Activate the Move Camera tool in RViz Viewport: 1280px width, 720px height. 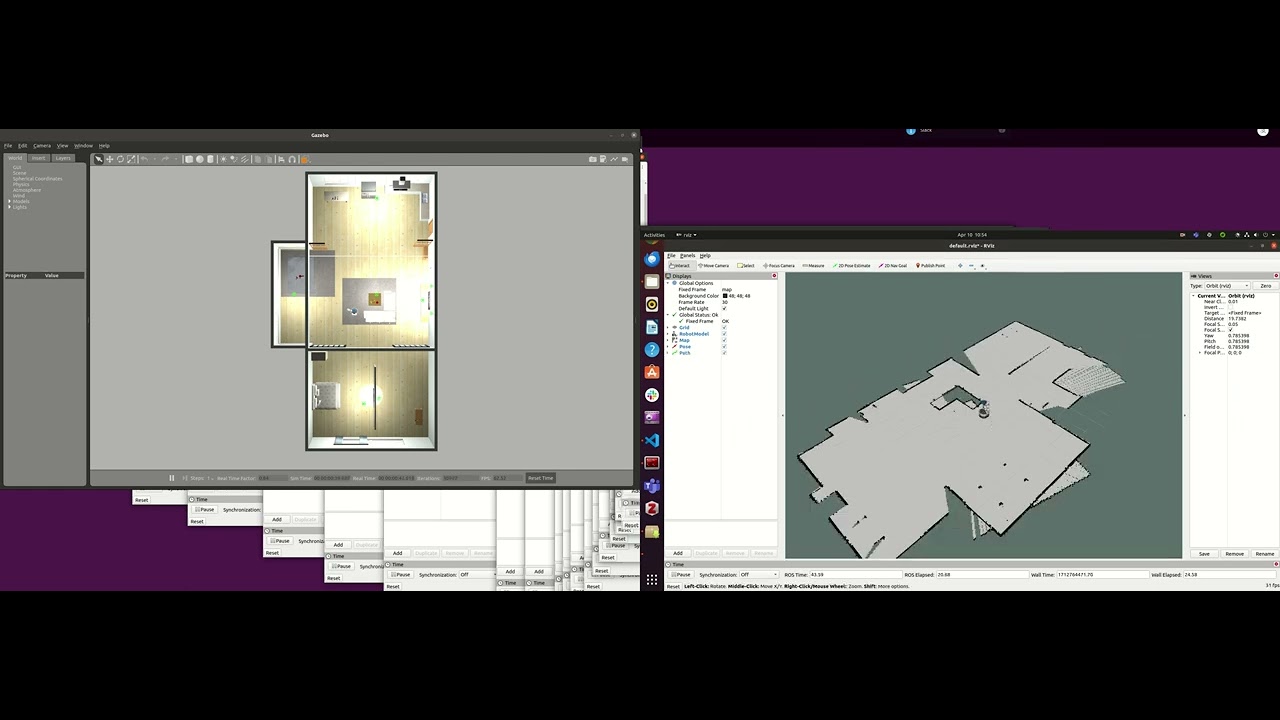pos(714,266)
